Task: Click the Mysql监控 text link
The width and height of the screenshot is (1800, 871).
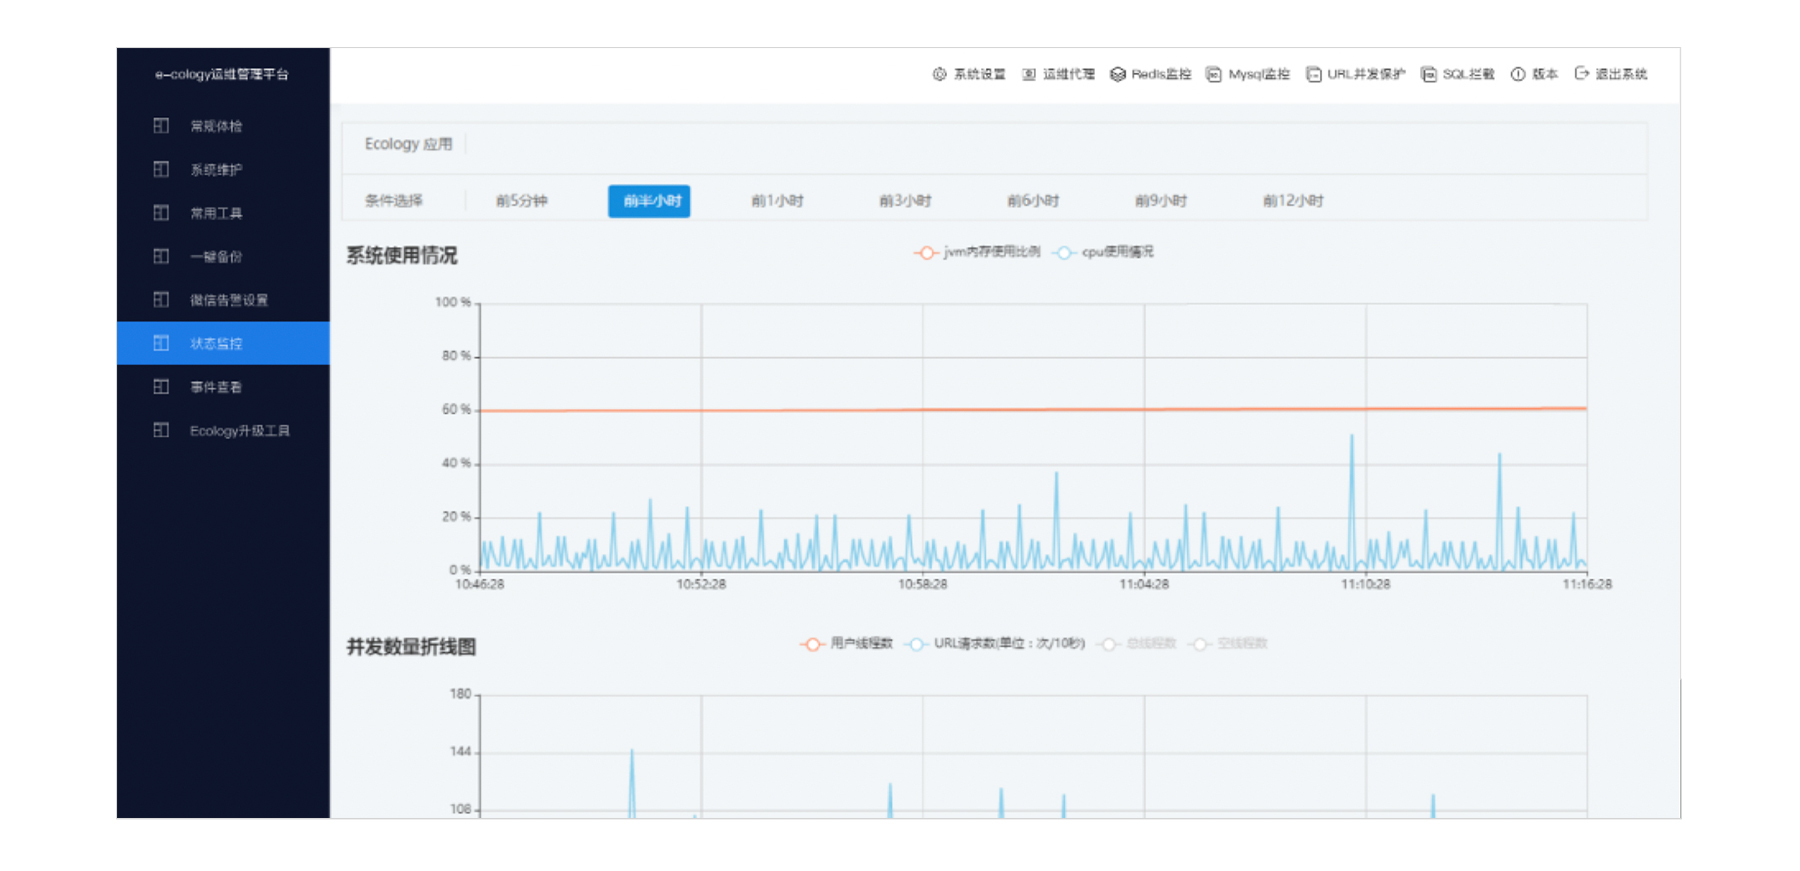Action: [x=1259, y=74]
